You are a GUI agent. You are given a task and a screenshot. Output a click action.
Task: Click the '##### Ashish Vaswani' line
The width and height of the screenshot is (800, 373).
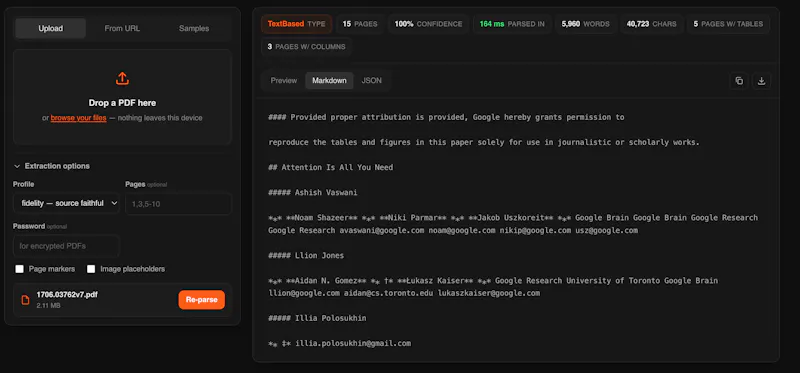tap(313, 192)
